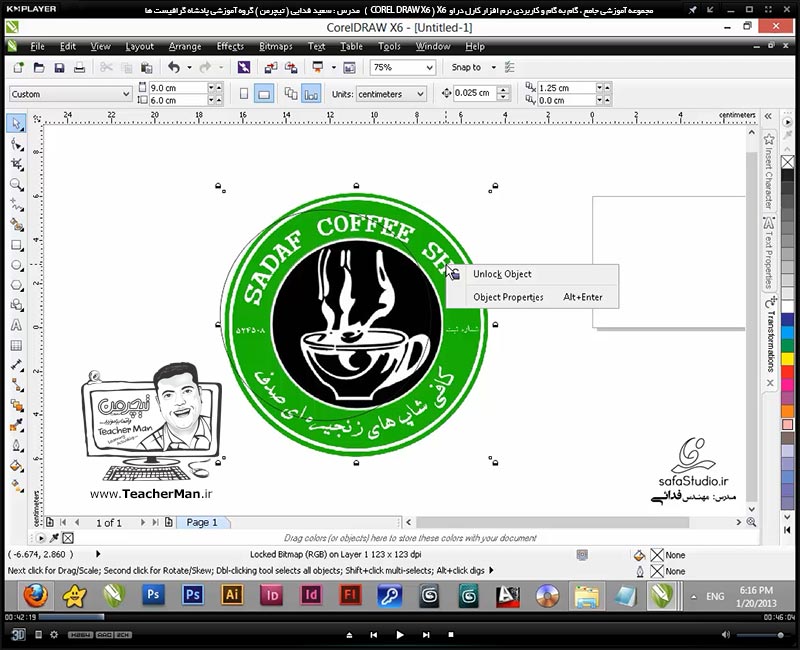Open page width 9.0 cm dropdown arrow
Image resolution: width=800 pixels, height=650 pixels.
pos(211,88)
